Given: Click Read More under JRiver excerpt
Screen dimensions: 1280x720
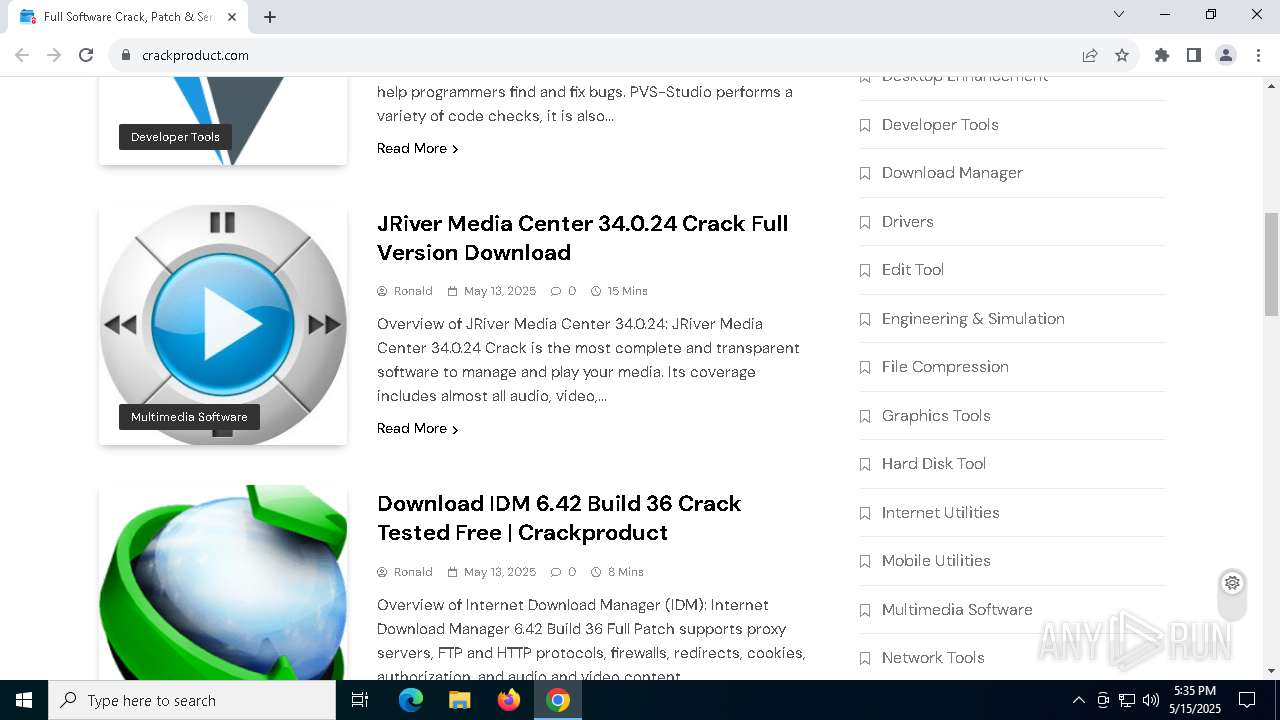Looking at the screenshot, I should [x=417, y=428].
